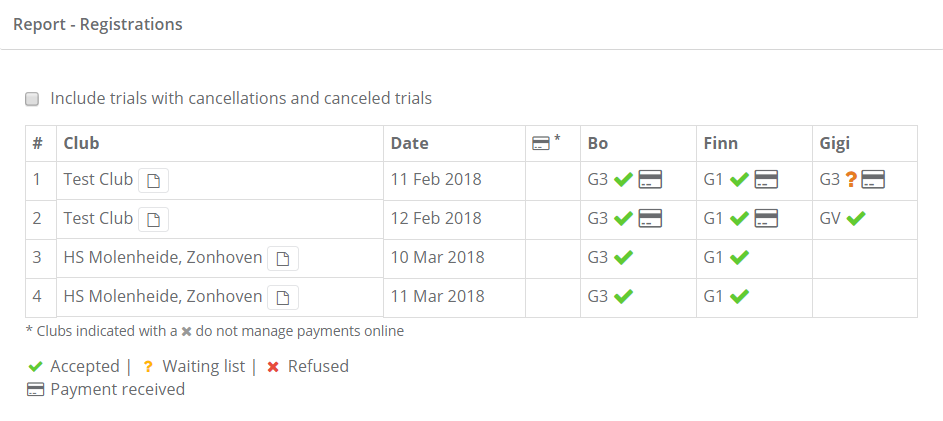Click Gigi's payment icon for 11 Feb
The height and width of the screenshot is (421, 943).
[874, 180]
